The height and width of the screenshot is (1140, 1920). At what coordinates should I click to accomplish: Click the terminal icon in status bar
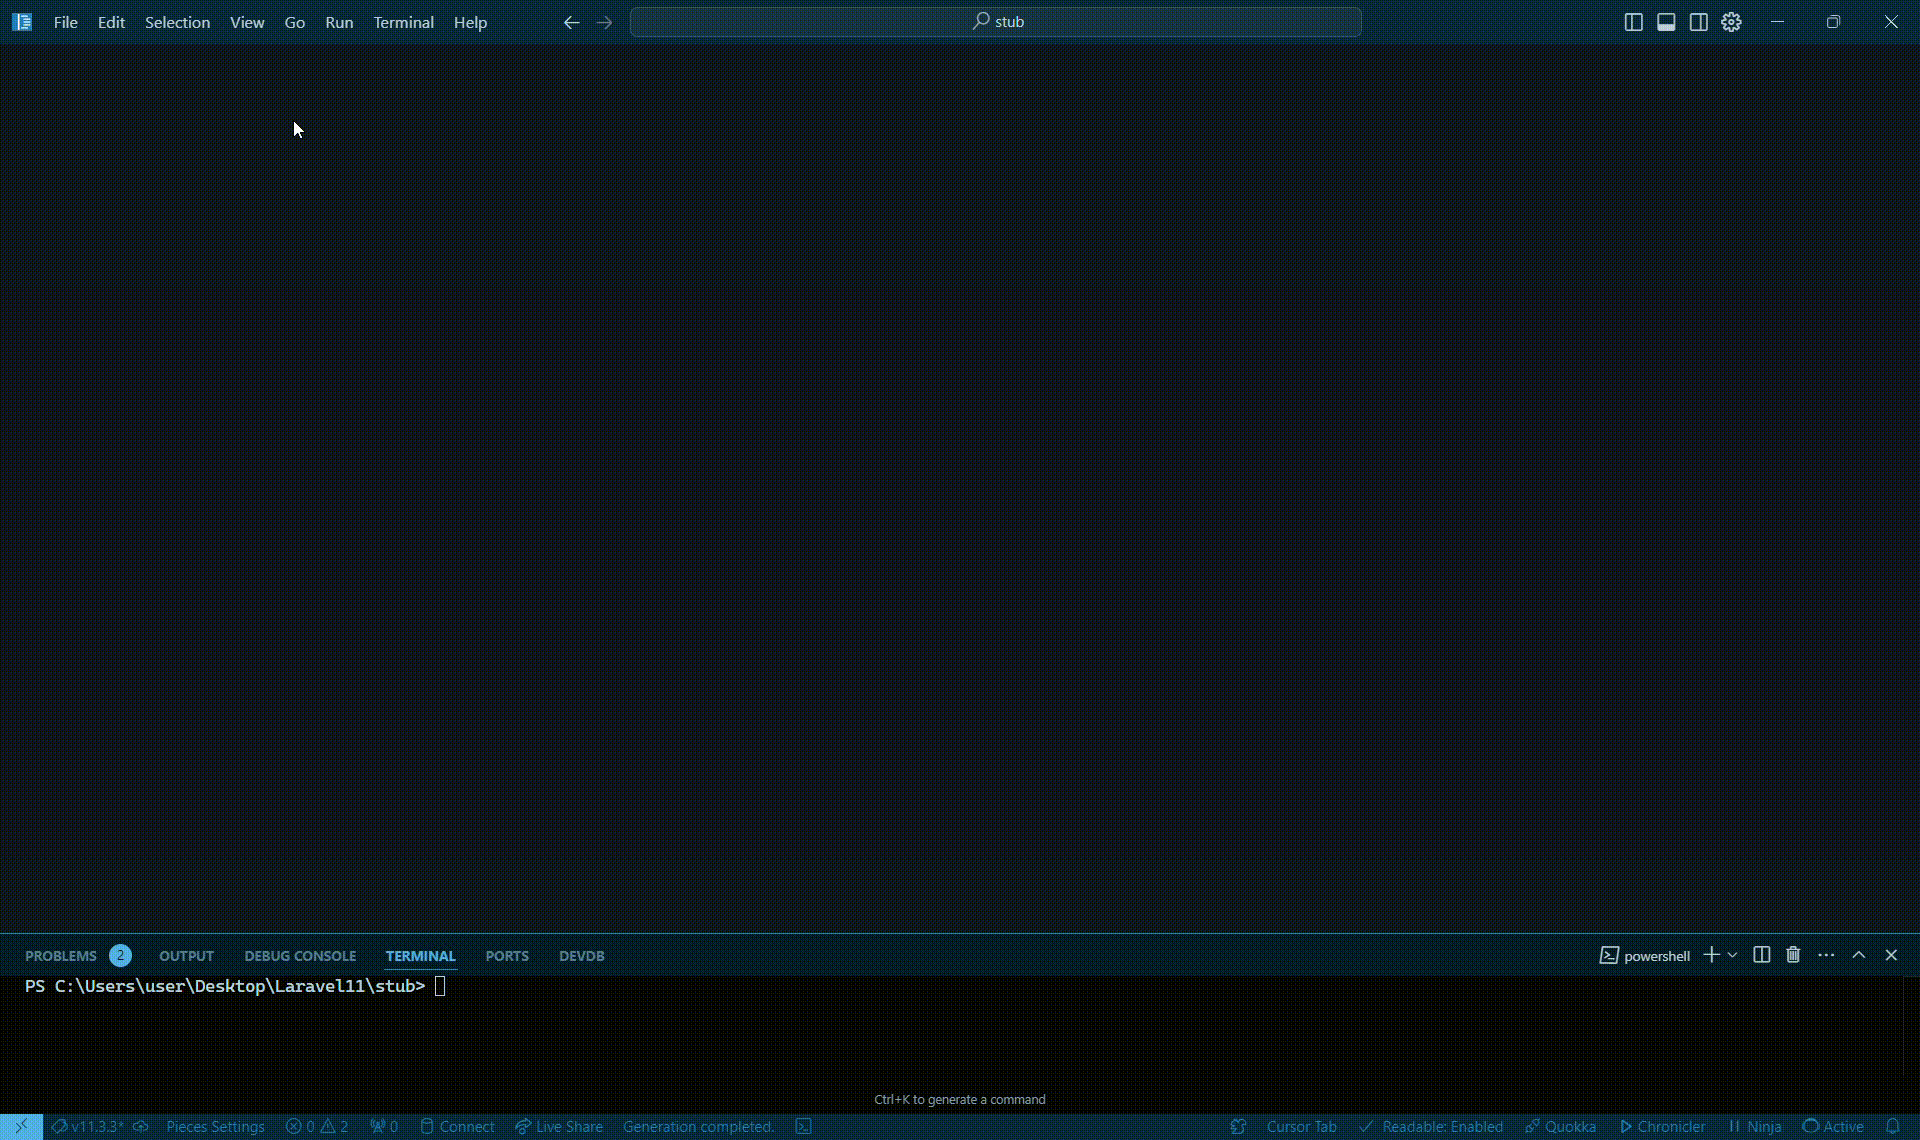(803, 1126)
